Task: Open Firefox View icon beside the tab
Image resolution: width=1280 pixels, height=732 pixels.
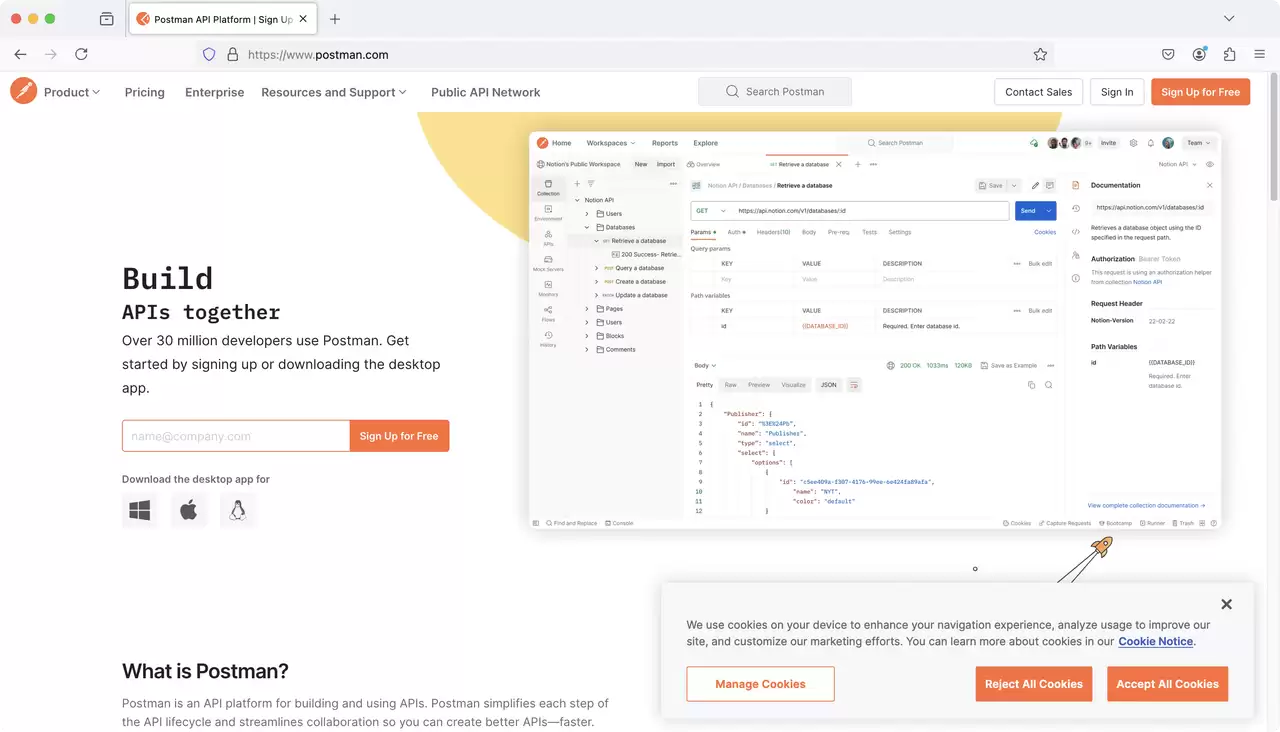Action: click(107, 19)
